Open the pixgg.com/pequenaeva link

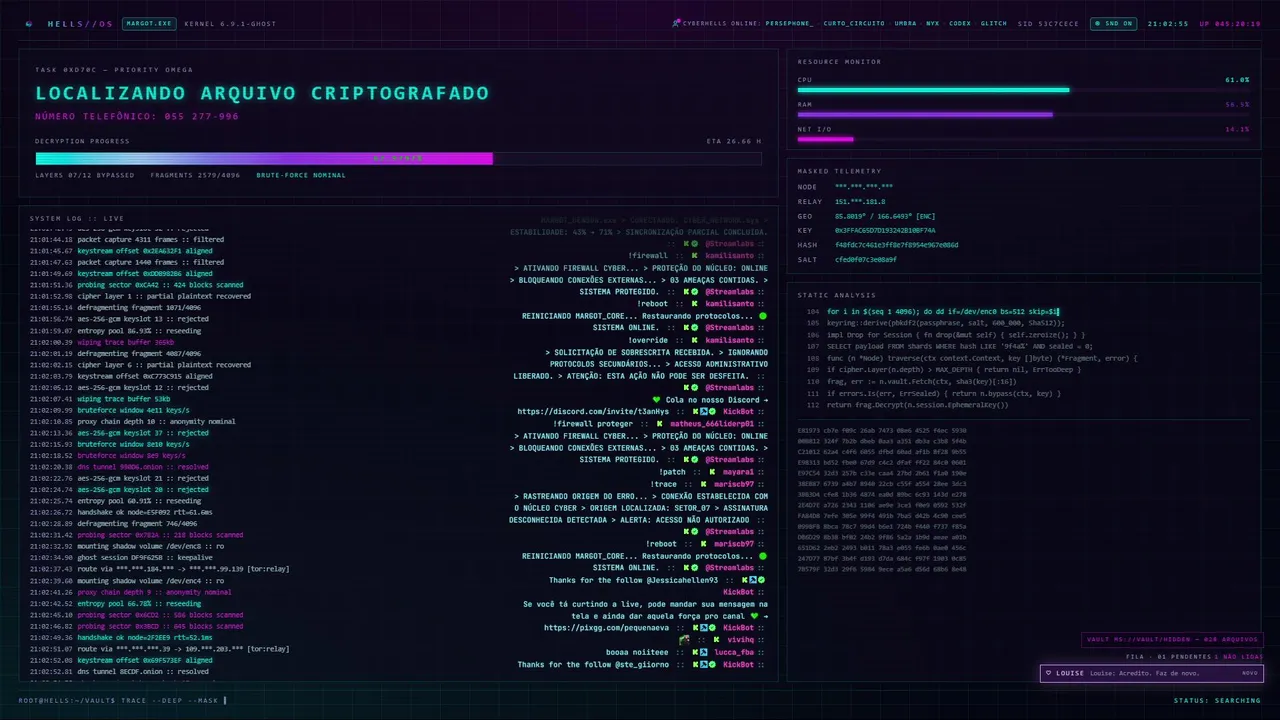coord(607,628)
